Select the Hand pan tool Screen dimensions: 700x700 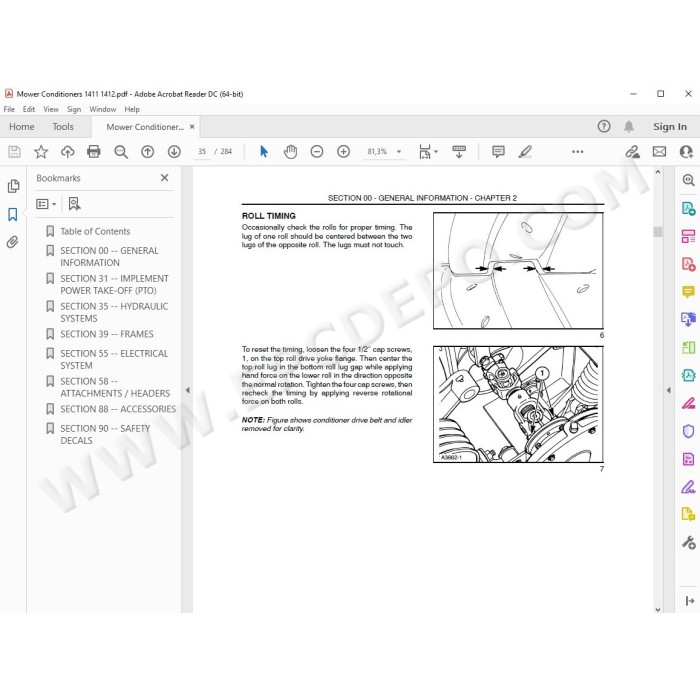(290, 152)
